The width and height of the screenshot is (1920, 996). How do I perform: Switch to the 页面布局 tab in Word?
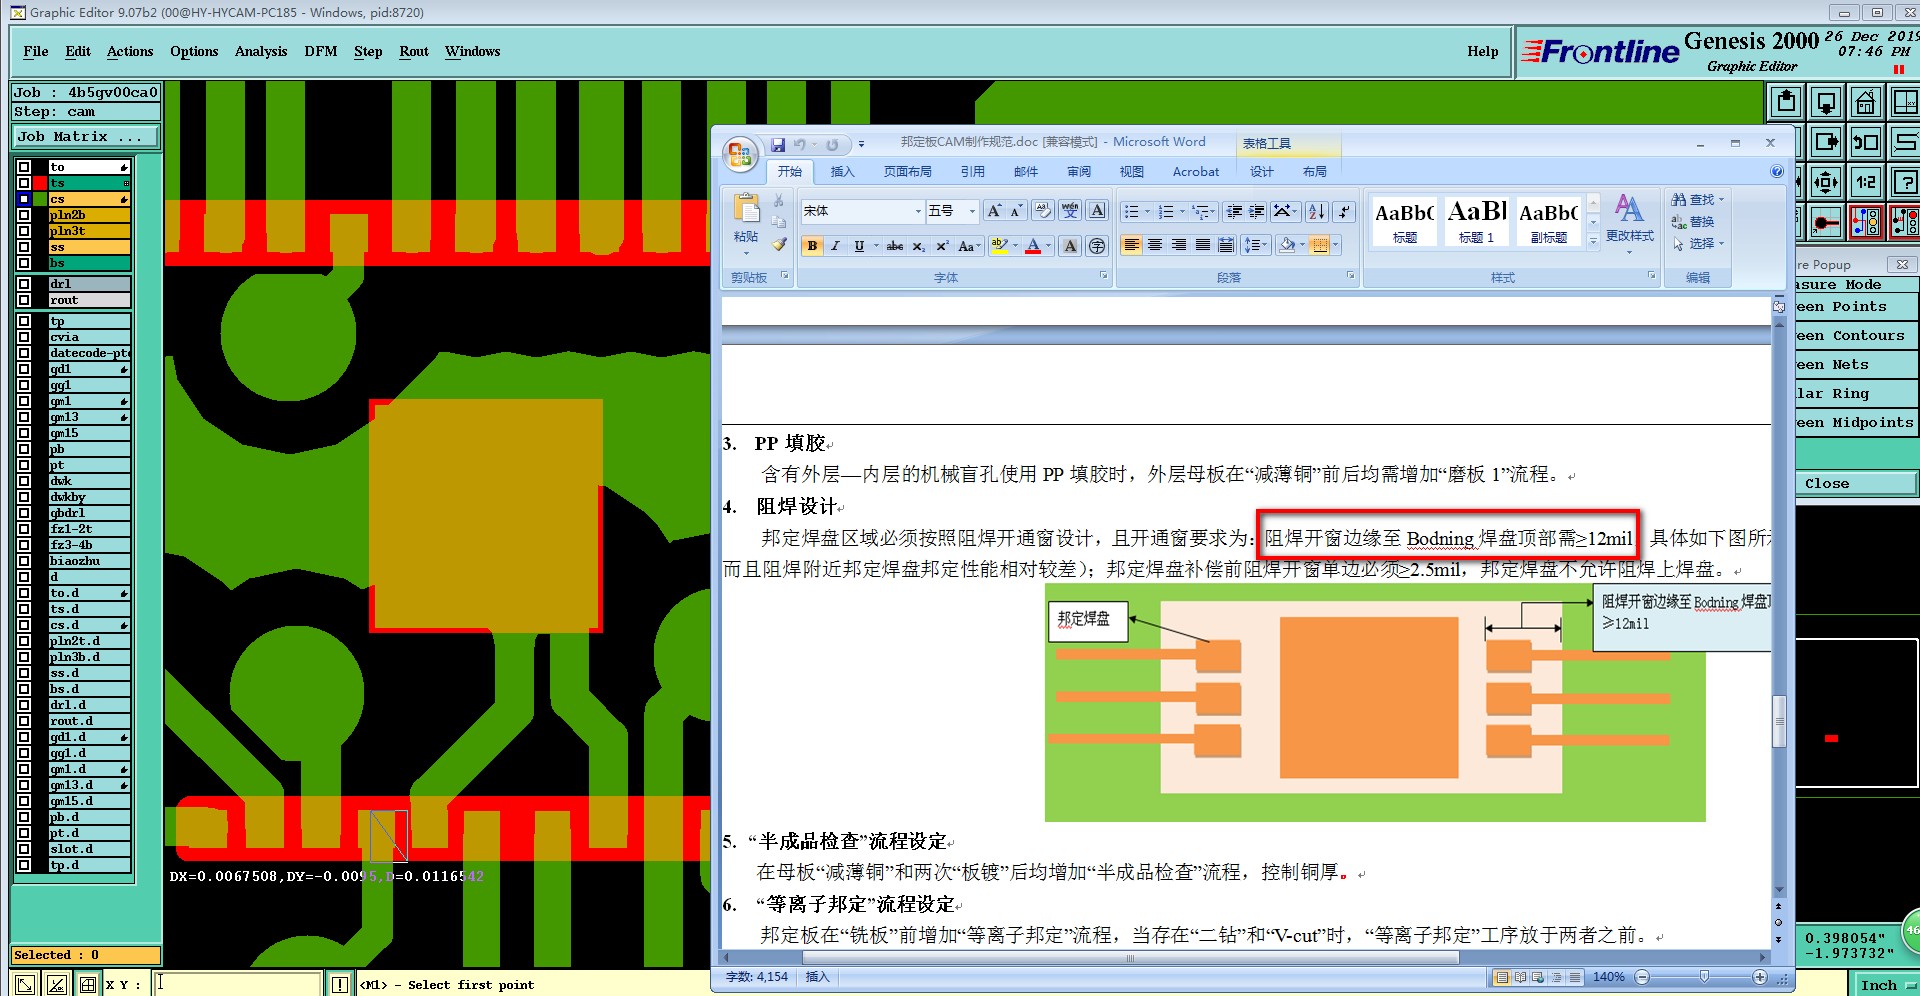pyautogui.click(x=908, y=172)
